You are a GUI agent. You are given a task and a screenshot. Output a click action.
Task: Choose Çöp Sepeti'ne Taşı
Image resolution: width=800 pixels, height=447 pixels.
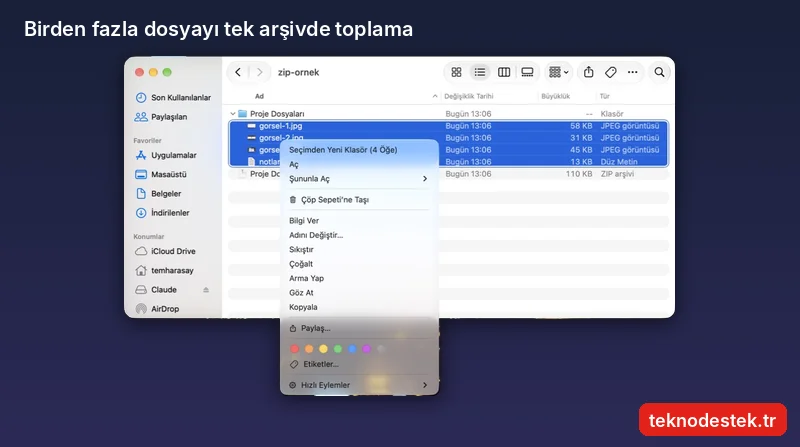[x=359, y=200]
